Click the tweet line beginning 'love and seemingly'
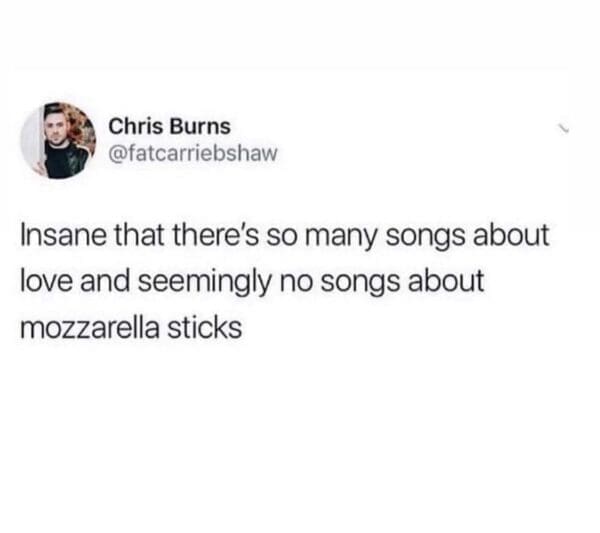 pyautogui.click(x=252, y=282)
